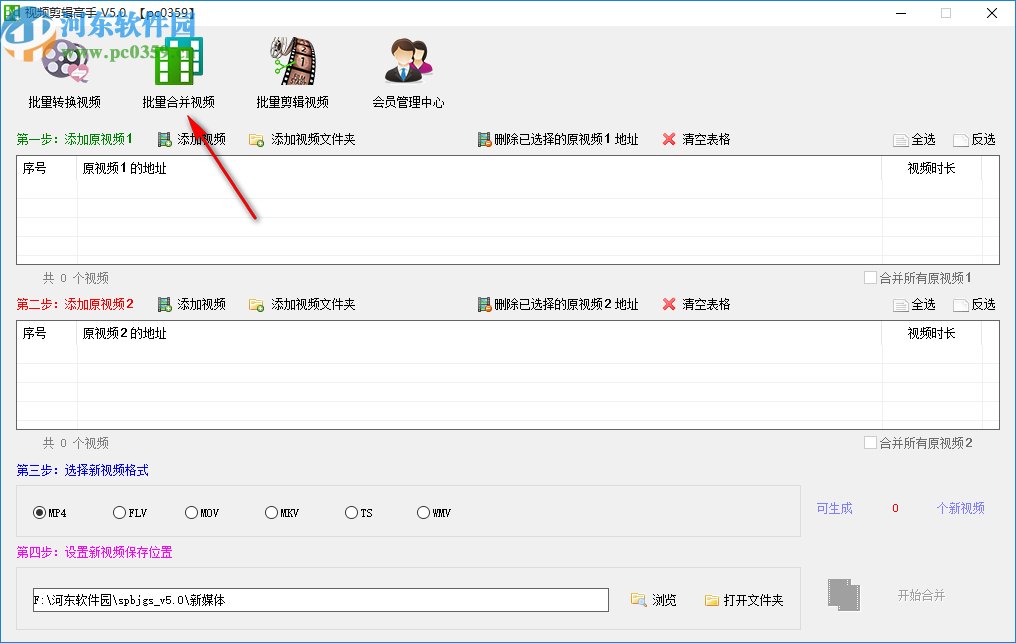Enable 合并所有原视频2 checkbox
The height and width of the screenshot is (643, 1016).
tap(872, 443)
